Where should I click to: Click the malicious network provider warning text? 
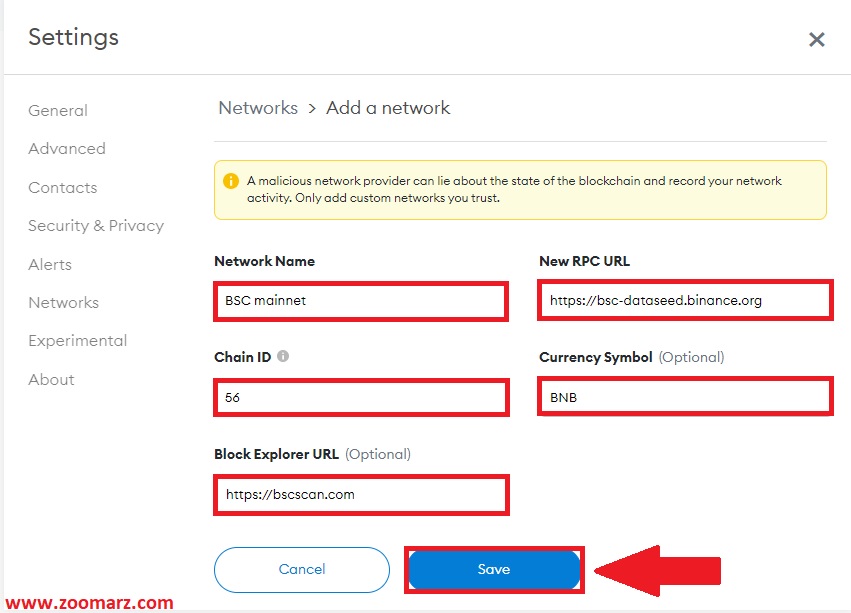pyautogui.click(x=514, y=189)
